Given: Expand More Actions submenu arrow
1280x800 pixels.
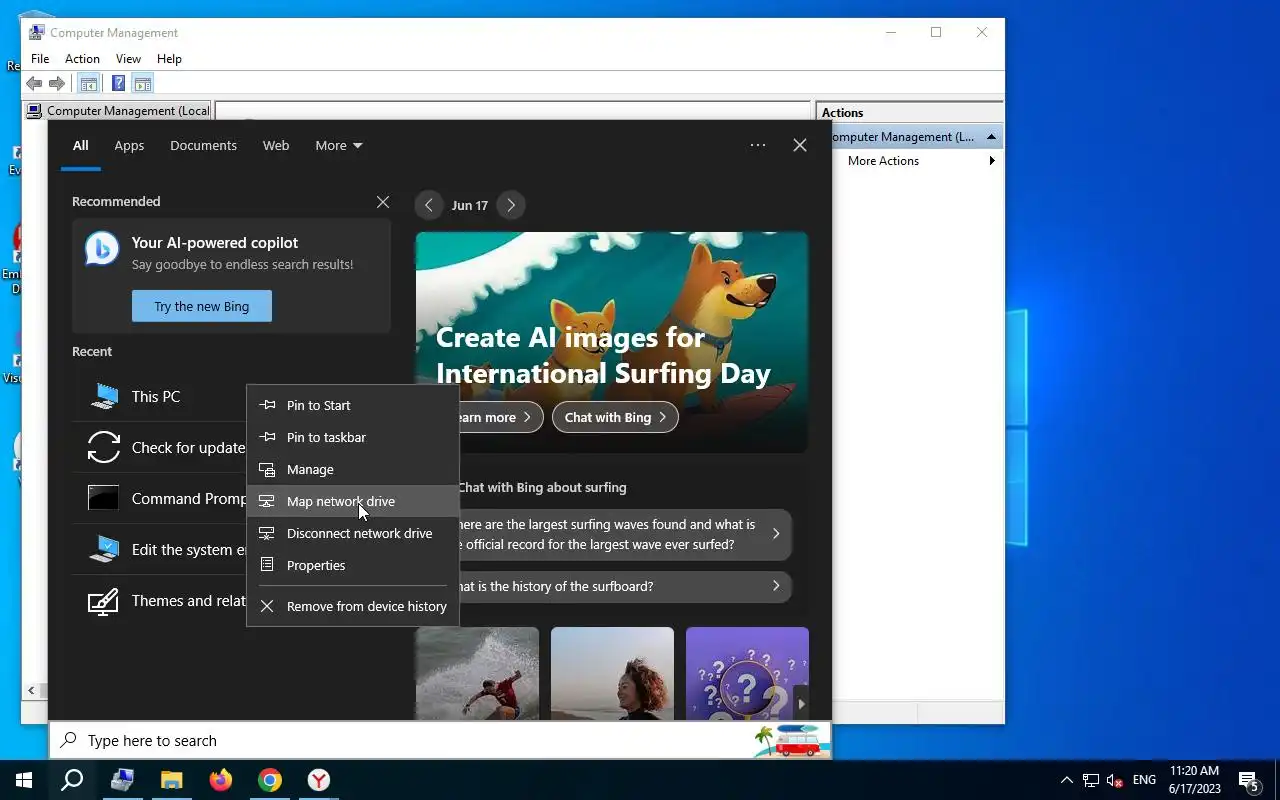Looking at the screenshot, I should coord(992,161).
